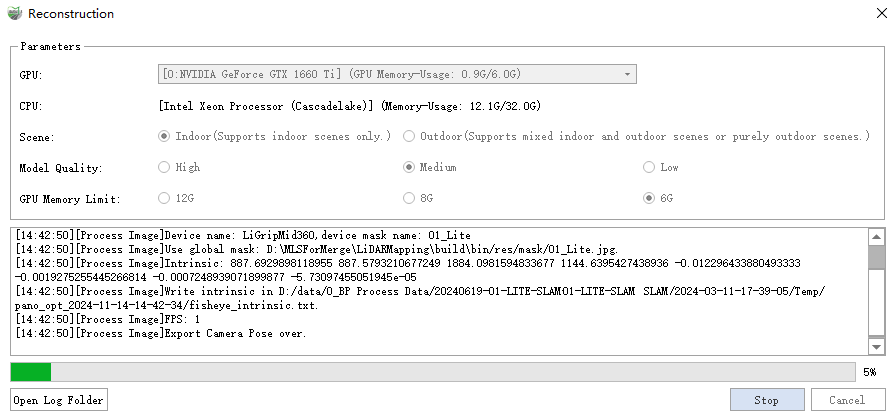The image size is (896, 418).
Task: Click the 'FPS: 1' log line
Action: coord(108,319)
